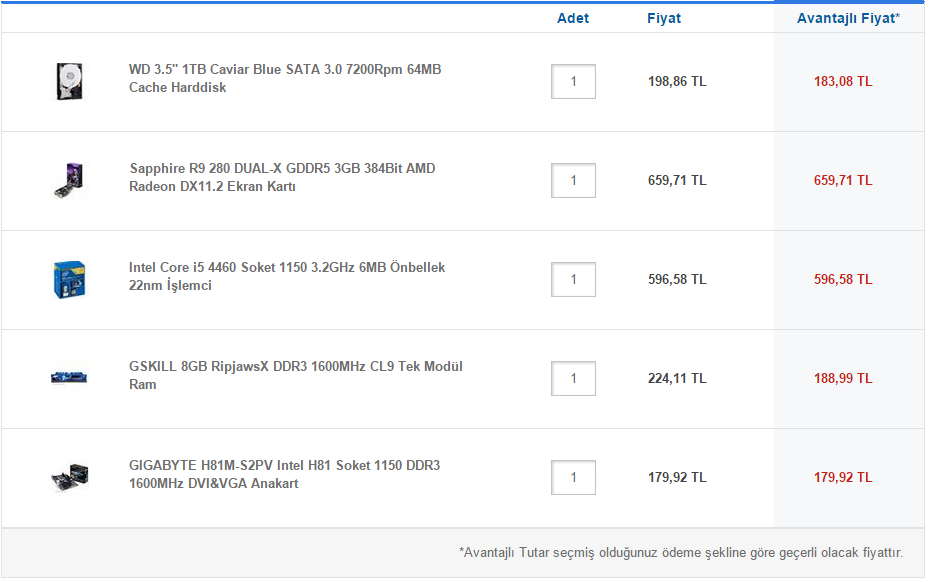Click the Avantajlı Fiyat column header
The height and width of the screenshot is (582, 935).
[x=848, y=18]
